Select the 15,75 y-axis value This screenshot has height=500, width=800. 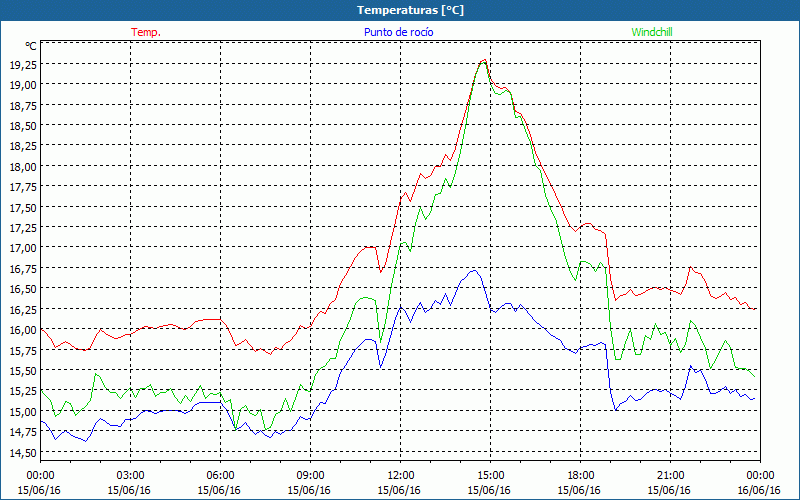tap(23, 349)
